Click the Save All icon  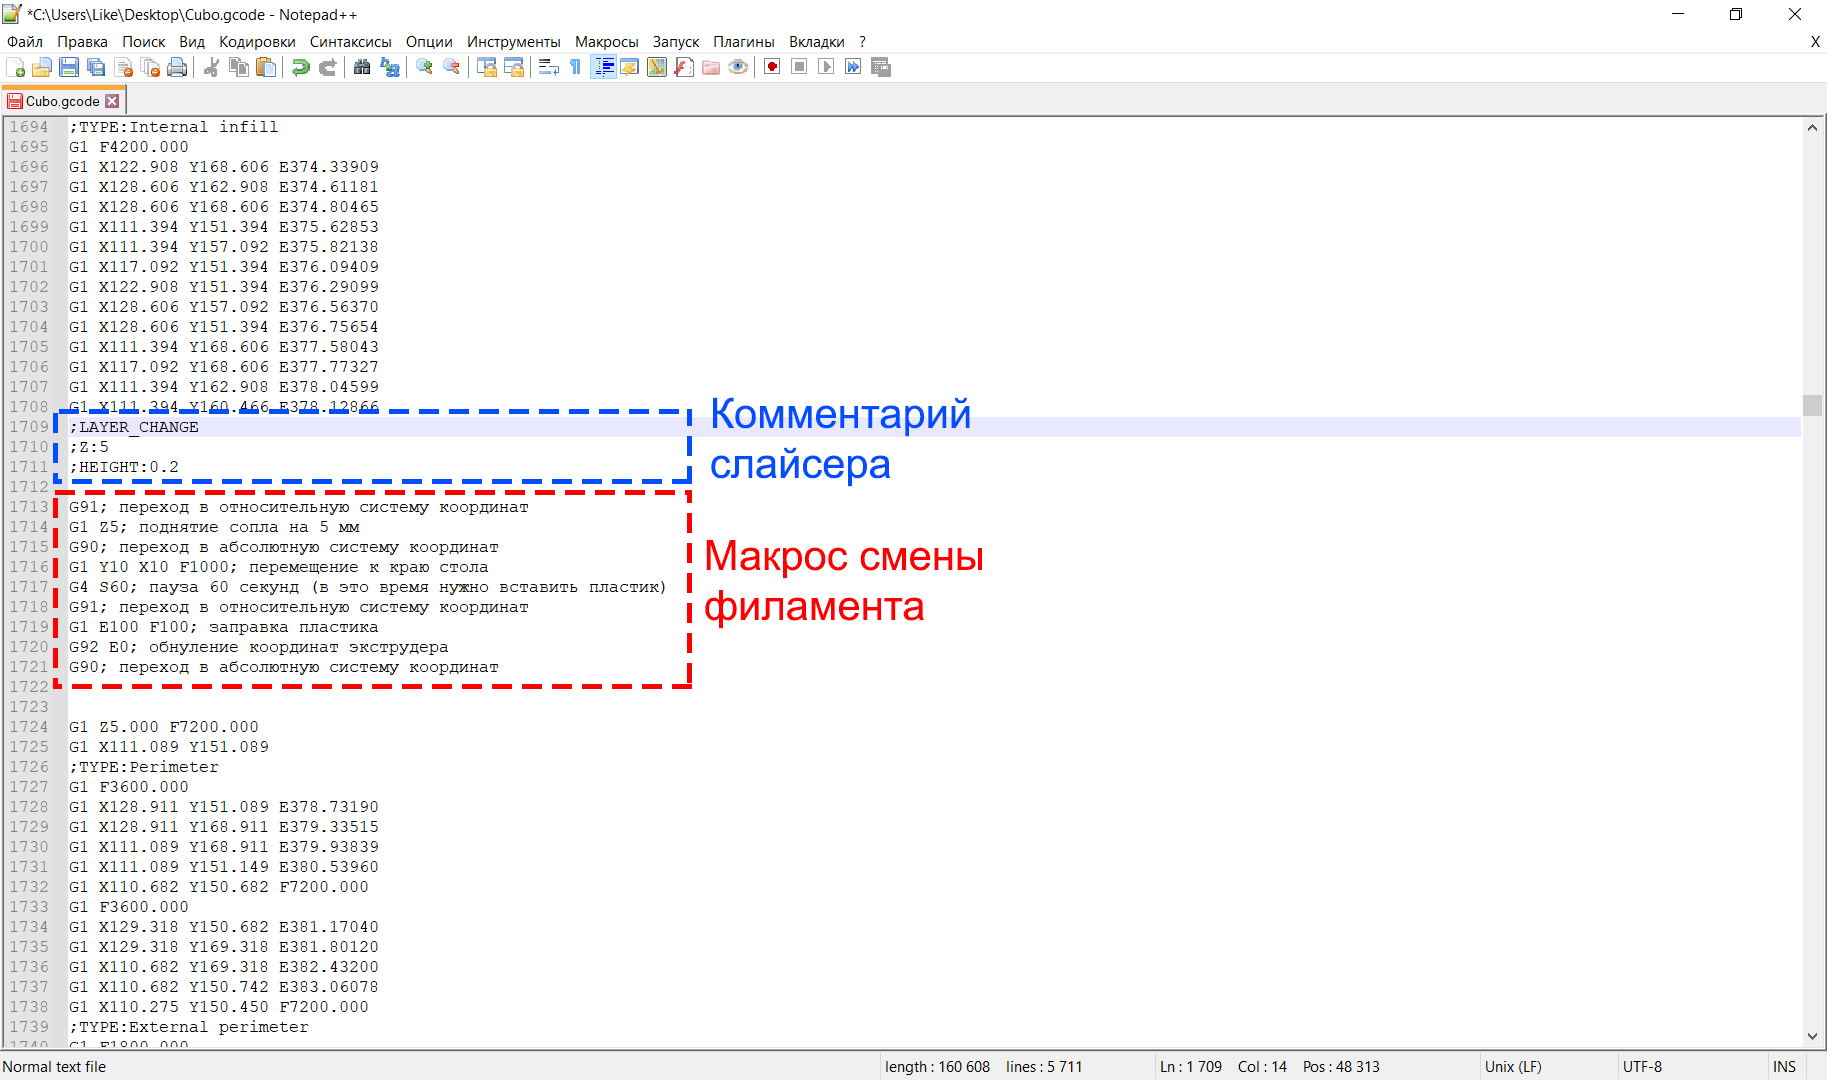96,67
